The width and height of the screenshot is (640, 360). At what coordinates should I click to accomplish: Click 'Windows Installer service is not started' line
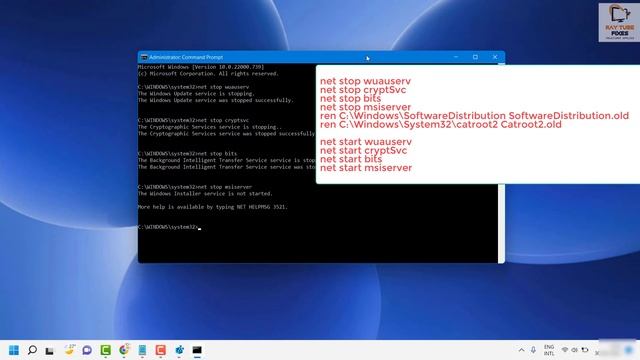coord(205,193)
